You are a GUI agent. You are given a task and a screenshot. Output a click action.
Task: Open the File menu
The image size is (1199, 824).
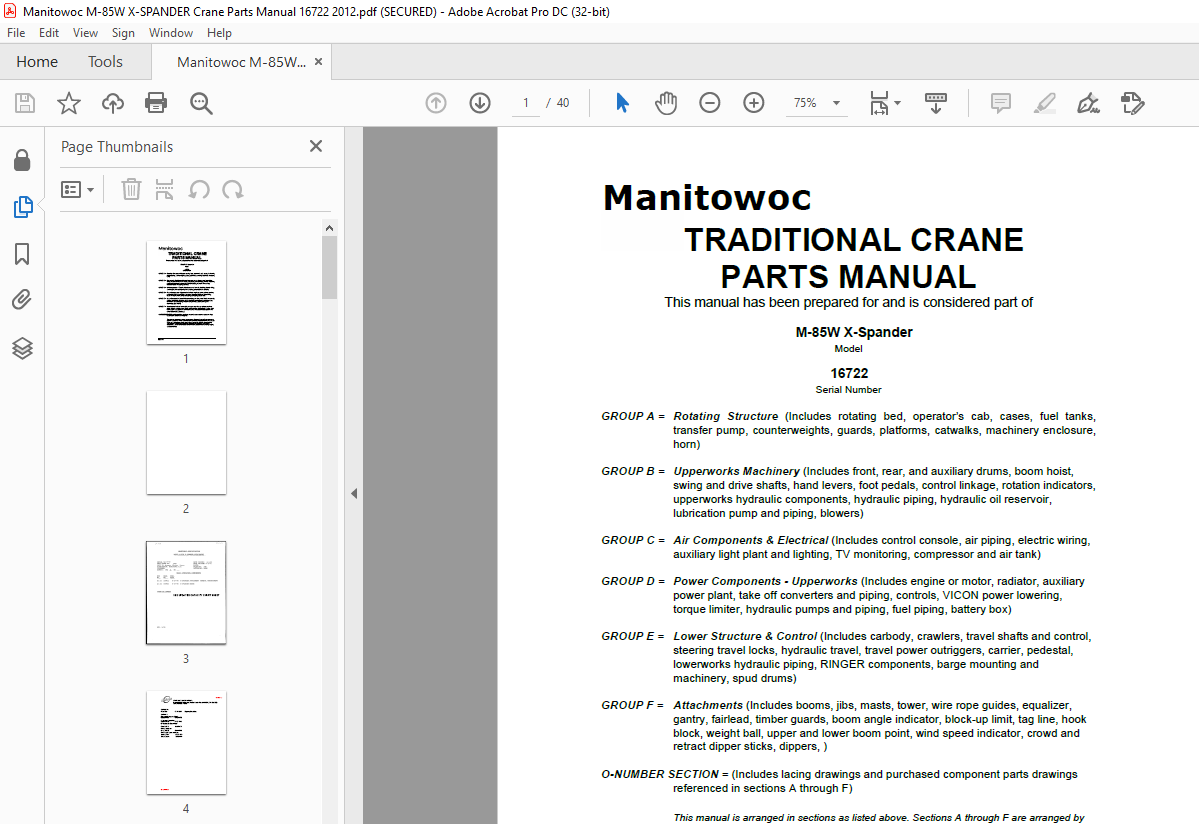[16, 33]
